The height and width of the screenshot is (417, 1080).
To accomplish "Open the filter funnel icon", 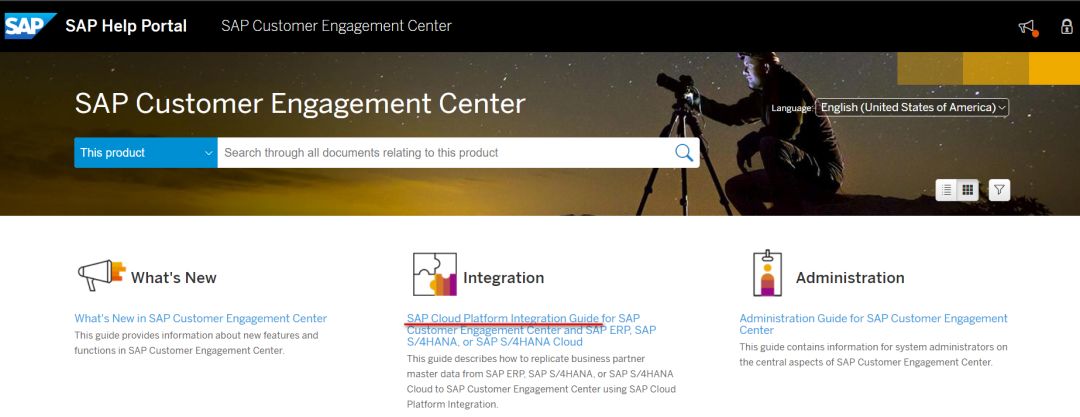I will point(999,190).
